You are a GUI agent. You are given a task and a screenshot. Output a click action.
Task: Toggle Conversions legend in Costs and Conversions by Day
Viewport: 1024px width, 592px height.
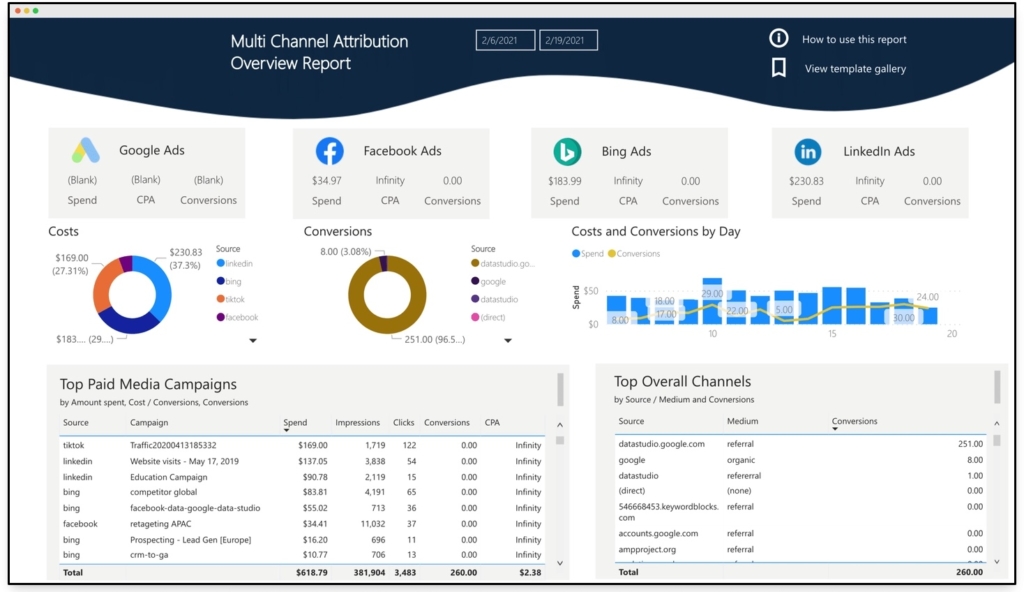point(634,254)
